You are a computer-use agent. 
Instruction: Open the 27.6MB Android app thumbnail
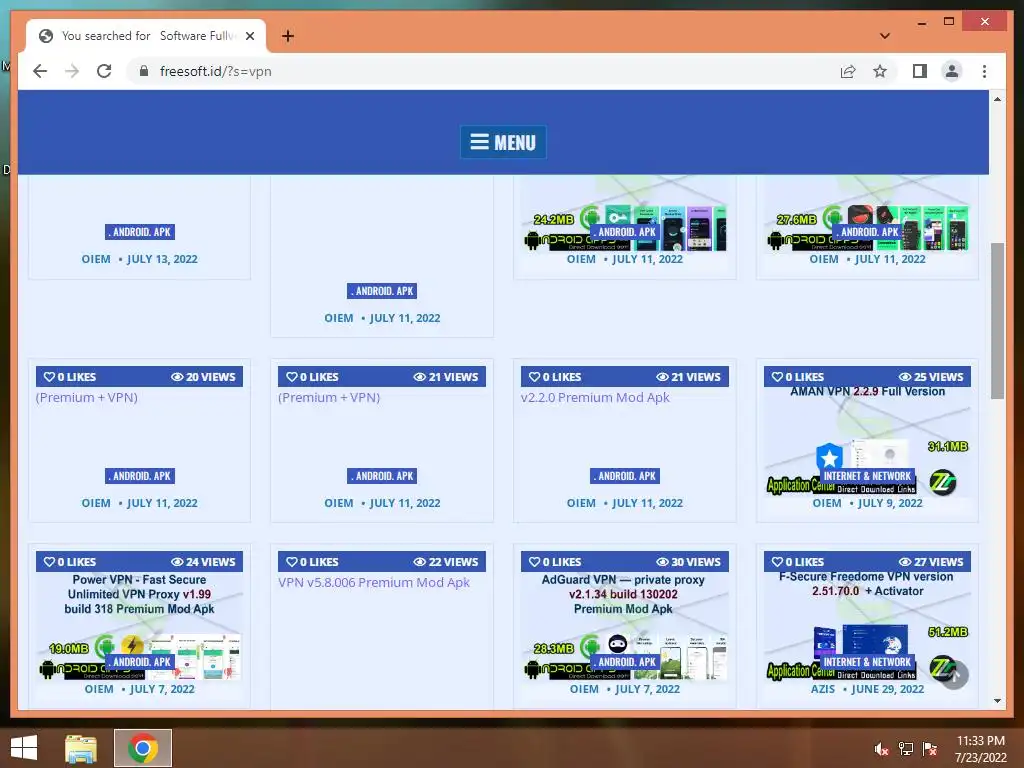[867, 214]
